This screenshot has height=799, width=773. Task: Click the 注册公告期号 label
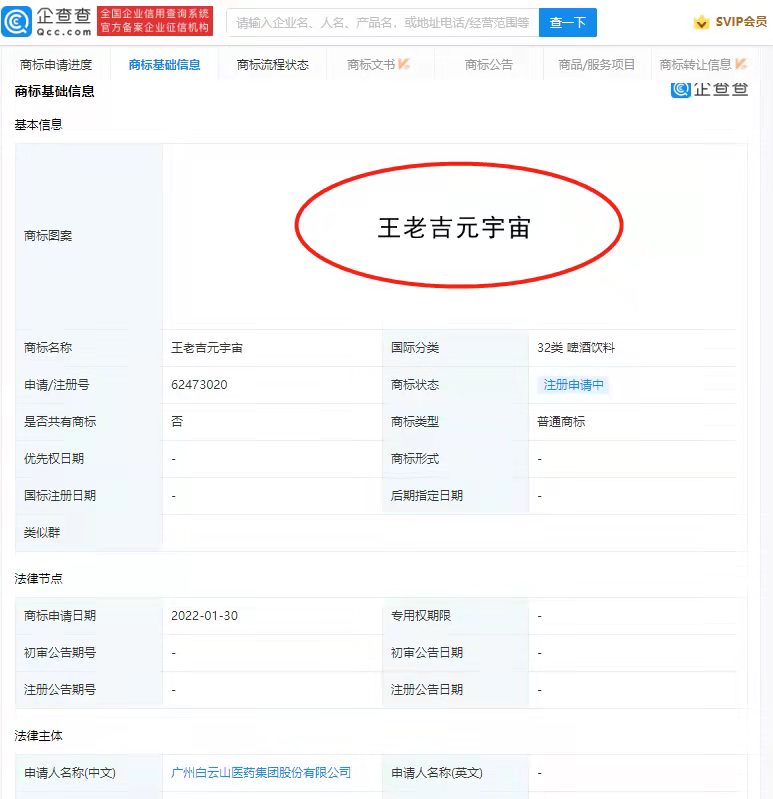(x=60, y=689)
